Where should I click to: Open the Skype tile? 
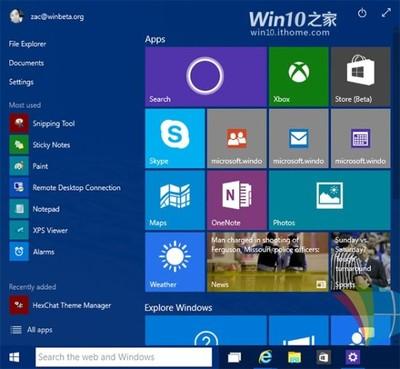pos(175,138)
